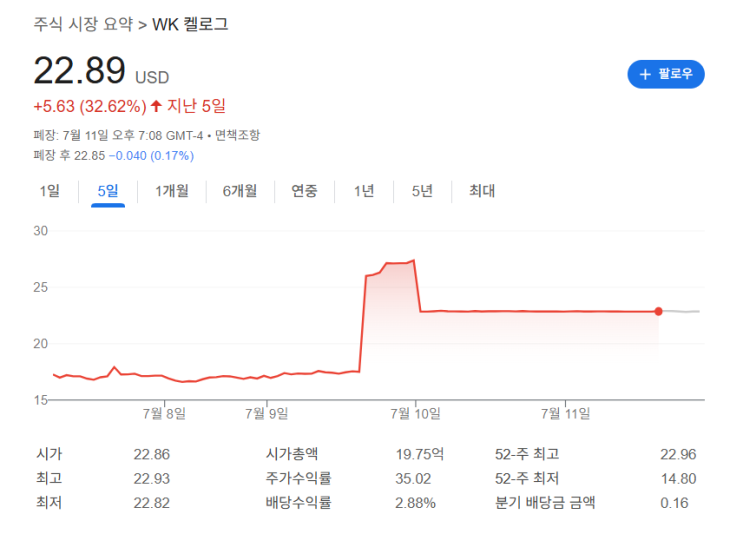
Task: Click the 배당수익률 value 2.88%
Action: (415, 503)
